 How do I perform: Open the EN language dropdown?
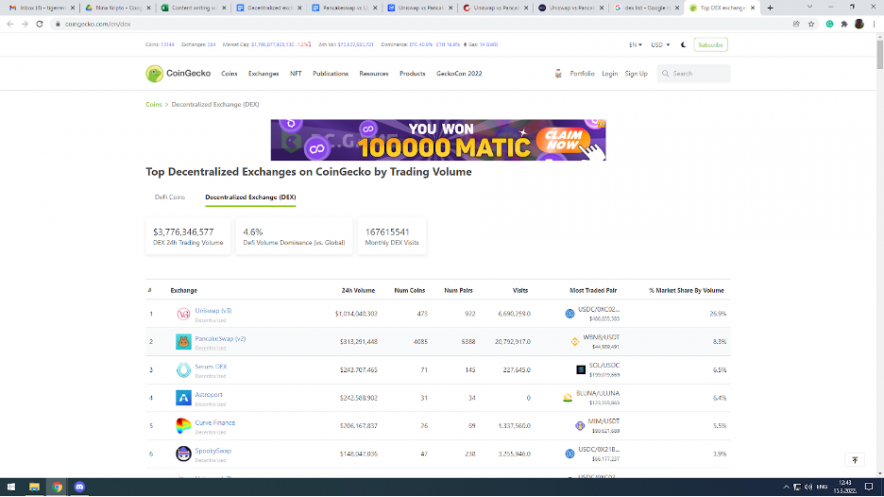pos(634,45)
